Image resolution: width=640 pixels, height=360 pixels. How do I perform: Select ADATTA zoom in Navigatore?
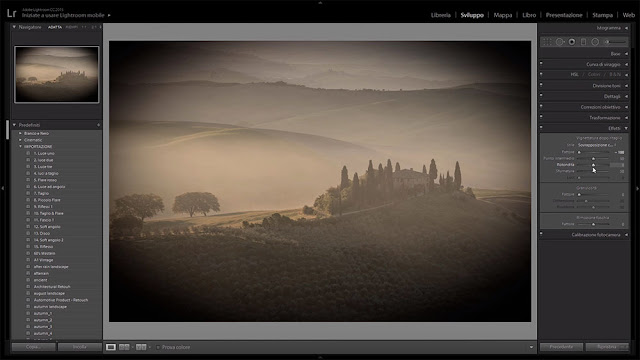[x=55, y=27]
